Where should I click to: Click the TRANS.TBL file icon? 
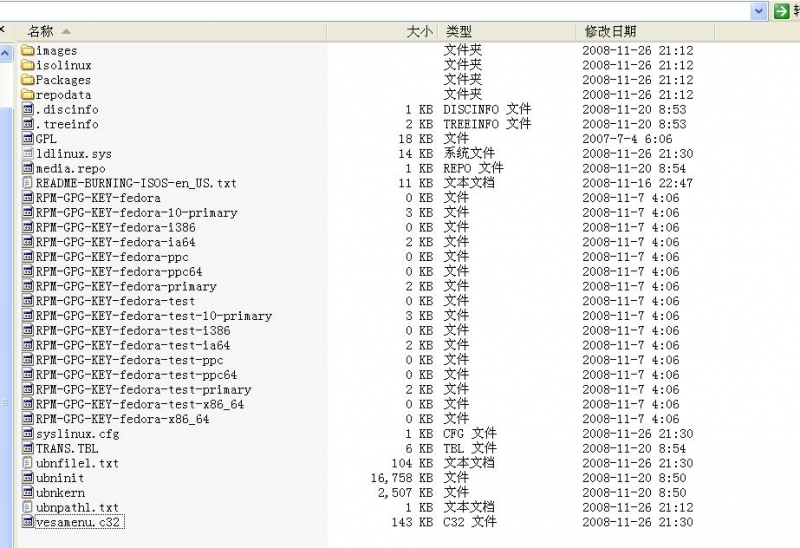pos(28,449)
